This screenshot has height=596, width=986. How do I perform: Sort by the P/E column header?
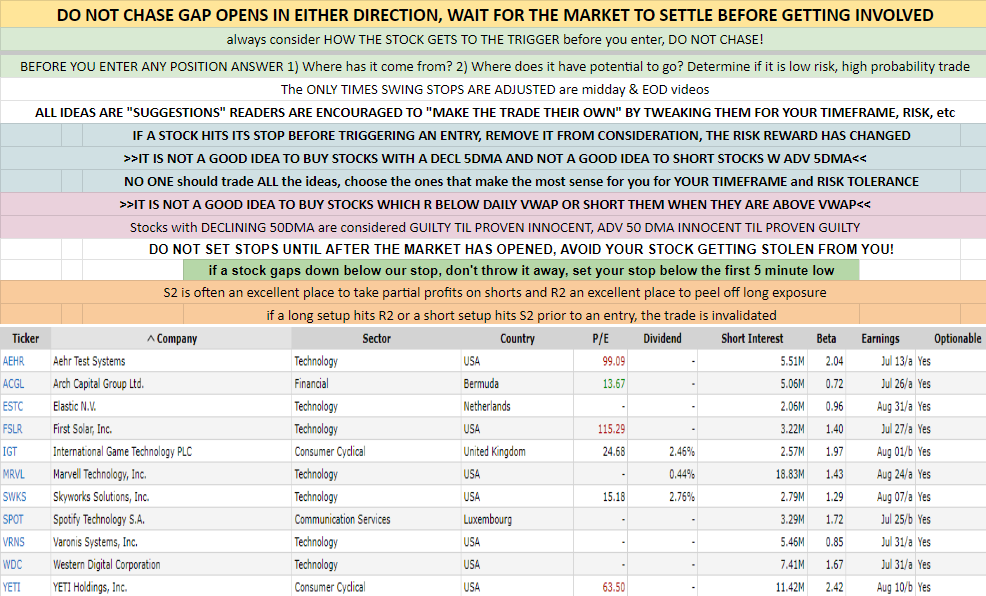[x=601, y=338]
